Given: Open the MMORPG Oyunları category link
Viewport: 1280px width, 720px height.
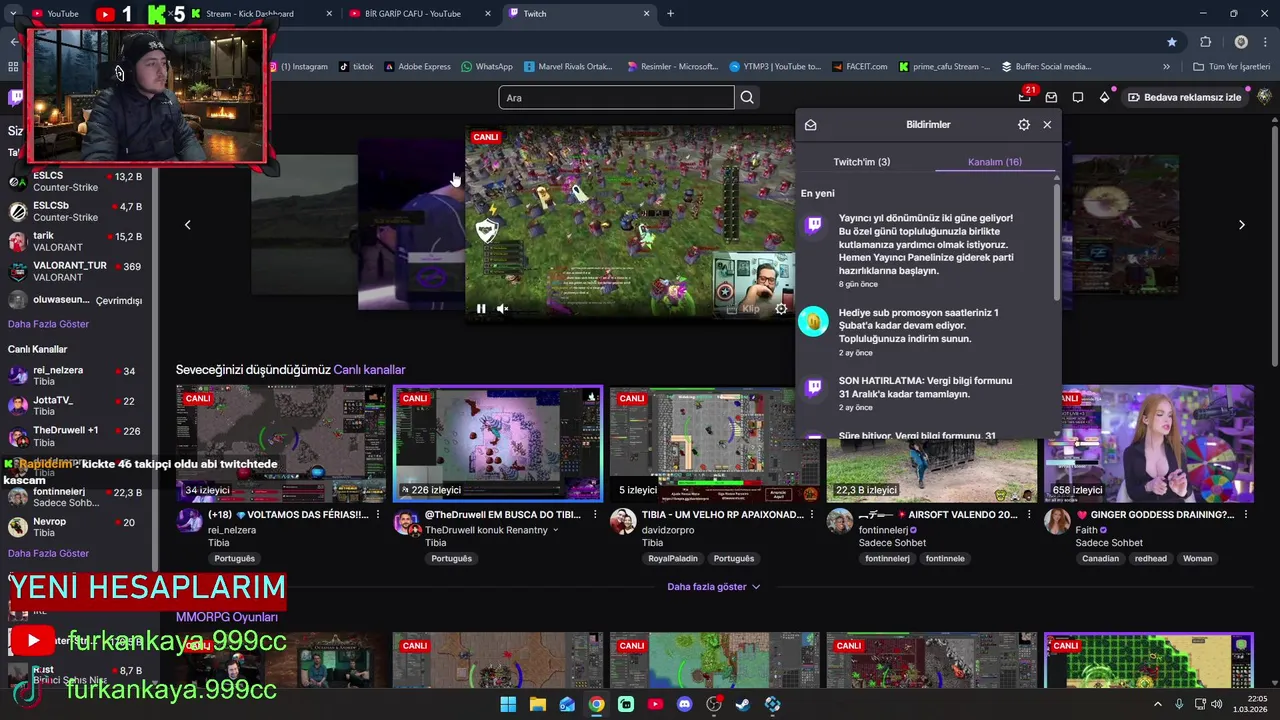Looking at the screenshot, I should click(227, 617).
